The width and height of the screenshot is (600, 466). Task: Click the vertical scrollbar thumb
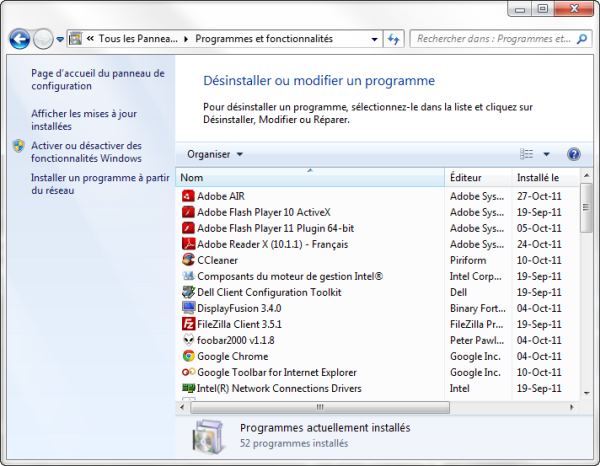[x=586, y=208]
